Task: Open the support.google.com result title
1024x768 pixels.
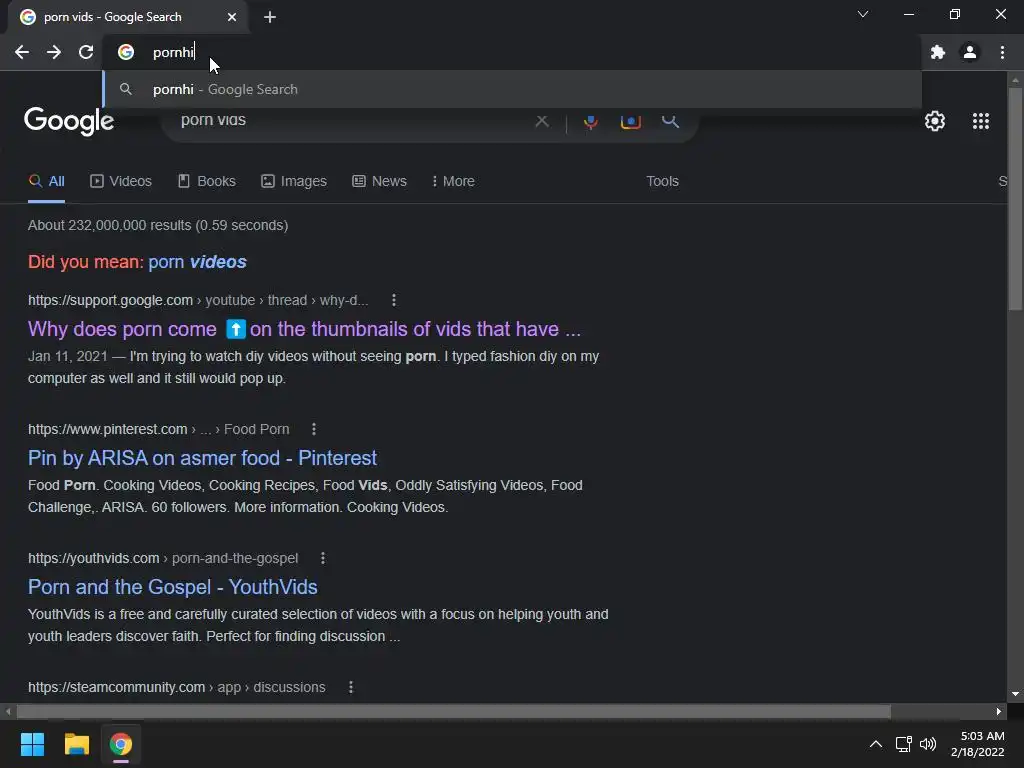Action: coord(304,329)
